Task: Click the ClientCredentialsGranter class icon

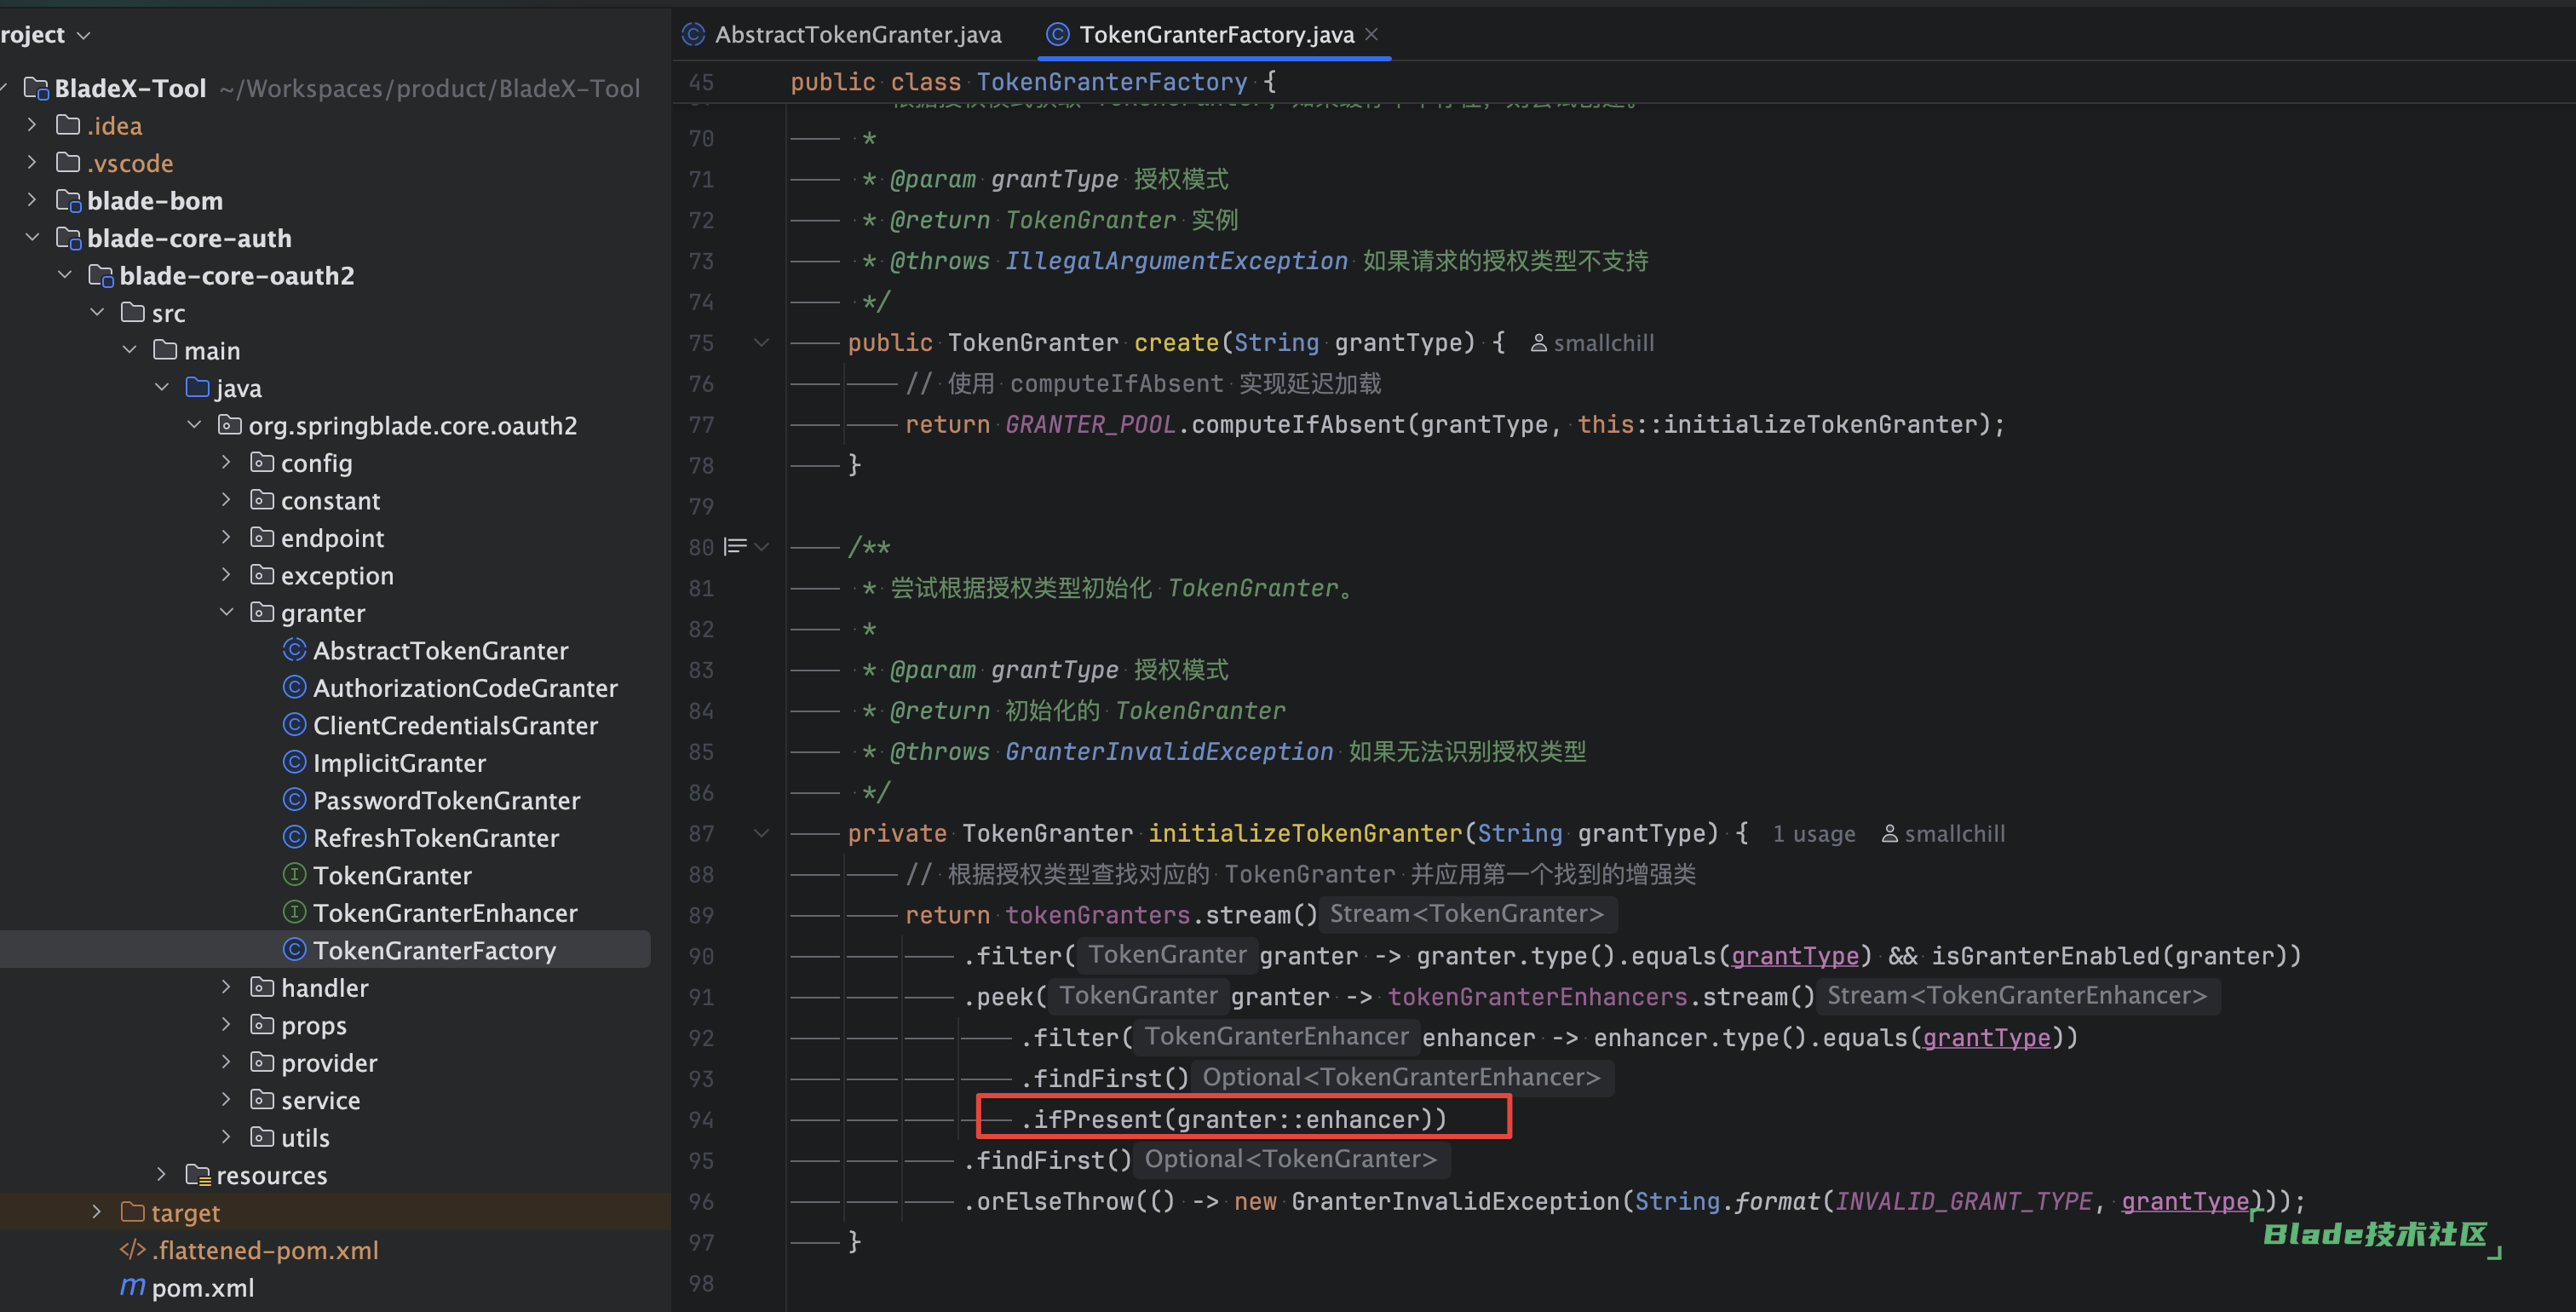Action: point(294,725)
